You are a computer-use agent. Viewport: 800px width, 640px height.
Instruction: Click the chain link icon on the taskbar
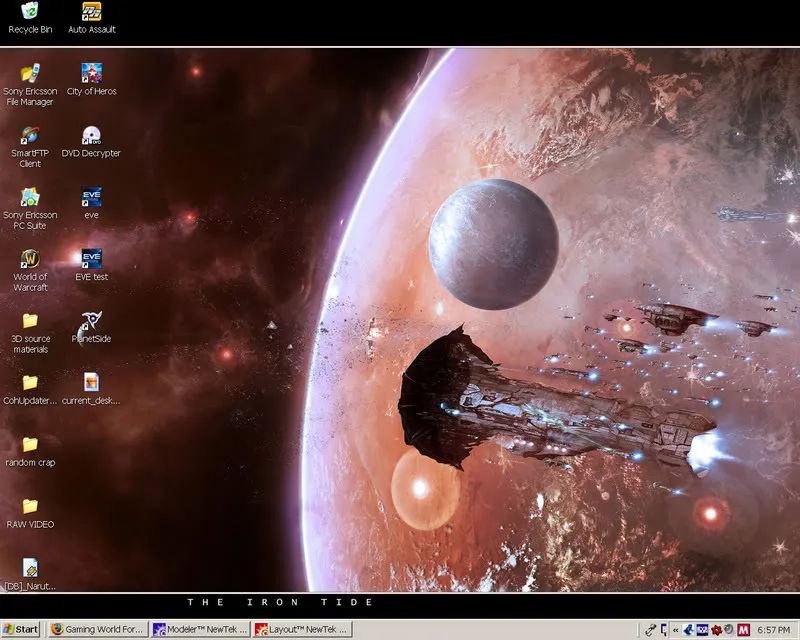tap(651, 630)
